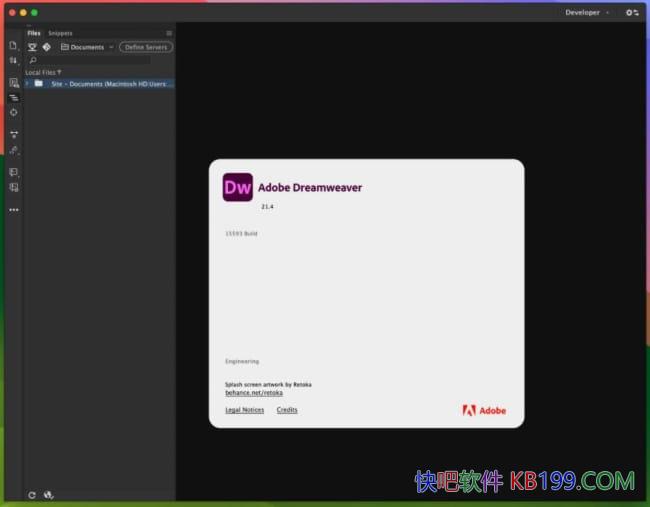Select the Files tab
Viewport: 650px width, 507px height.
point(34,33)
